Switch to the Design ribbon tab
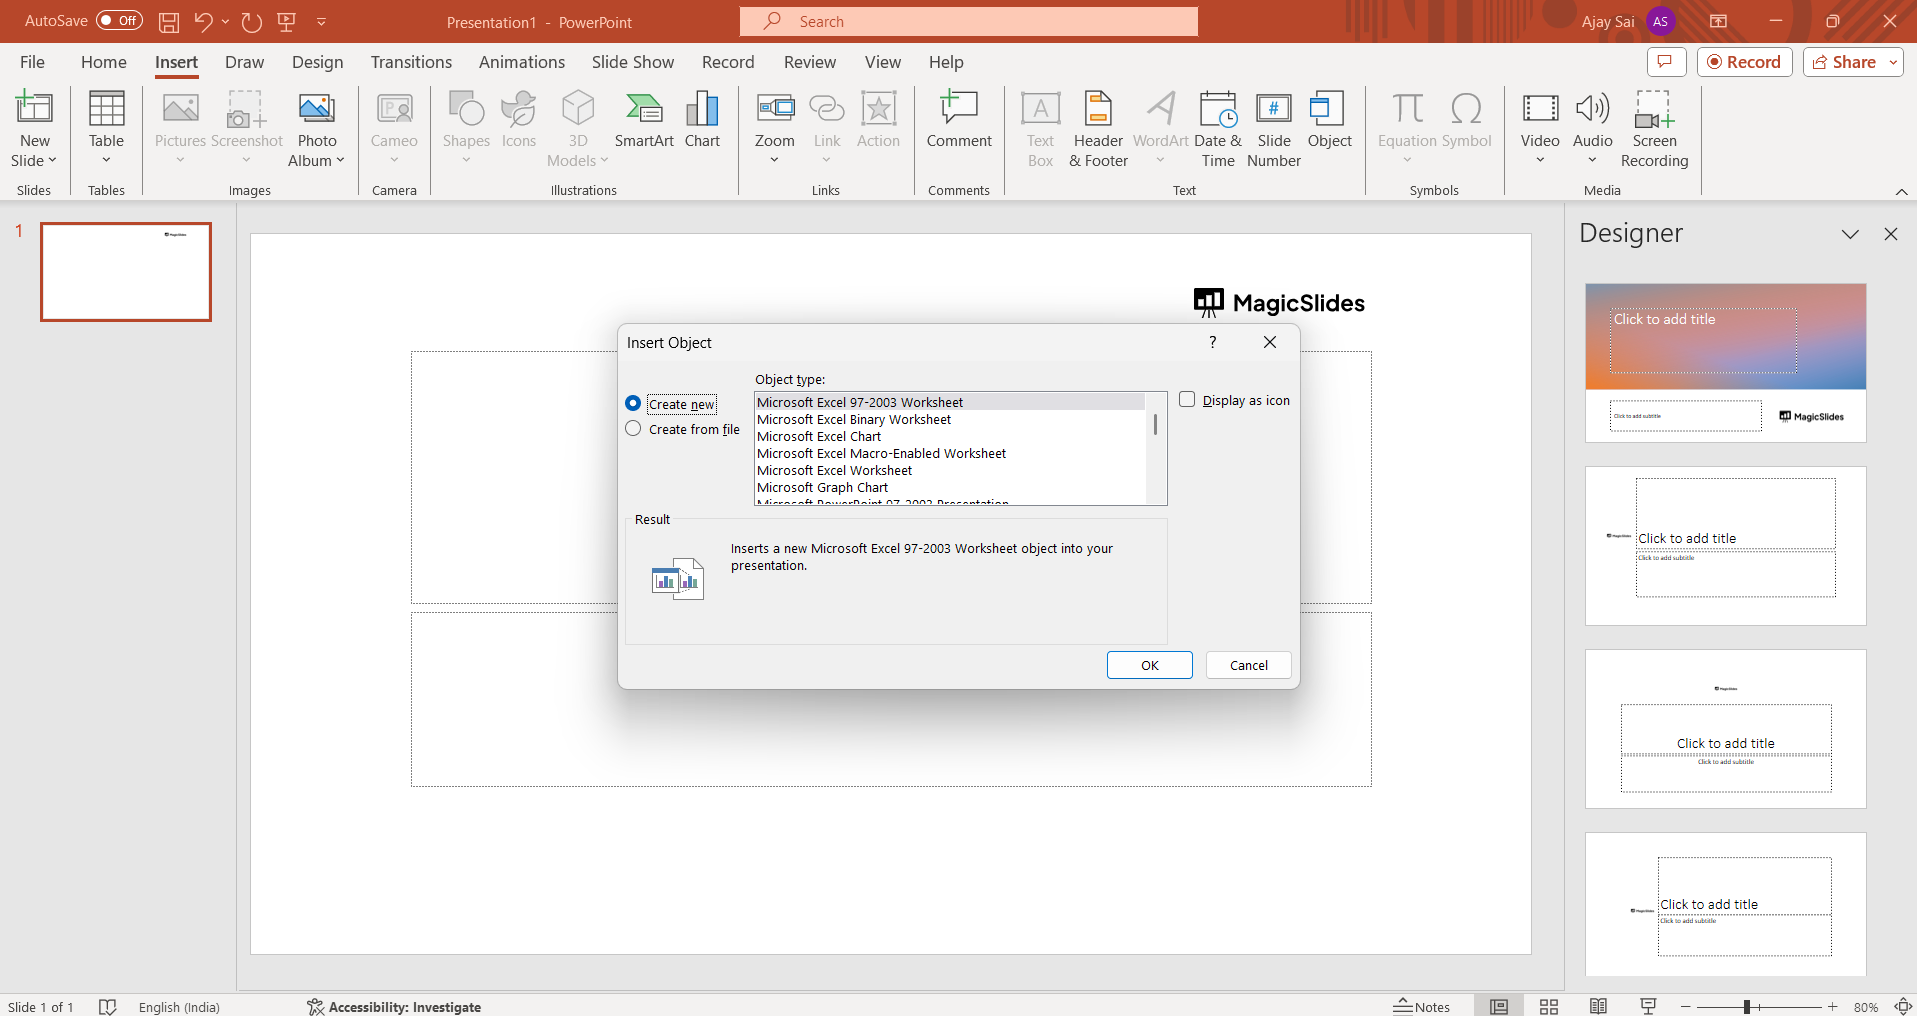The height and width of the screenshot is (1016, 1917). 317,62
